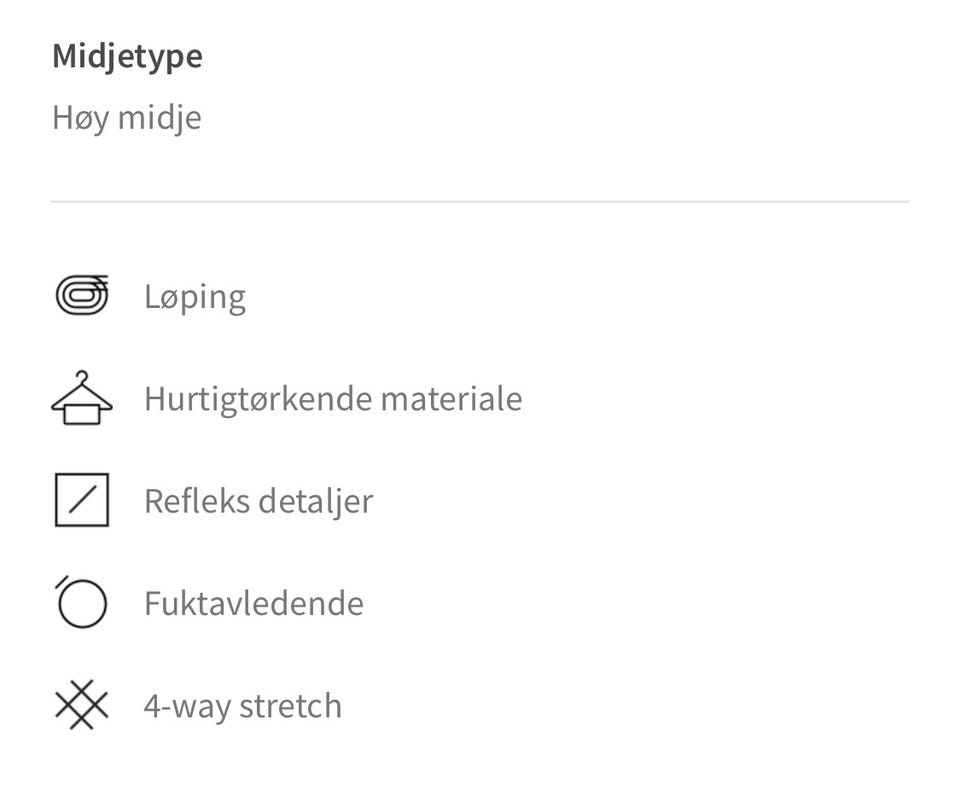Viewport: 960px width, 795px height.
Task: Click the Midjetype heading
Action: pyautogui.click(x=127, y=57)
